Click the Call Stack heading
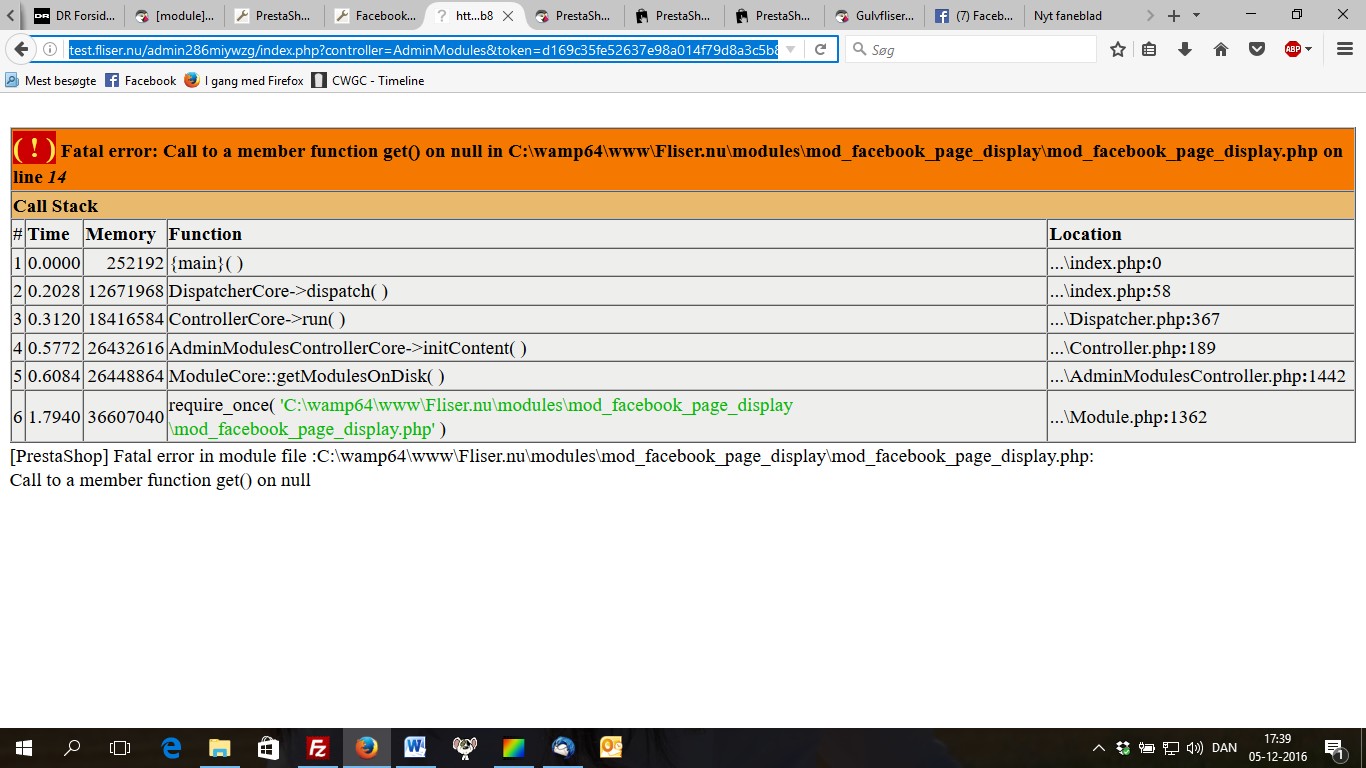 pos(55,206)
